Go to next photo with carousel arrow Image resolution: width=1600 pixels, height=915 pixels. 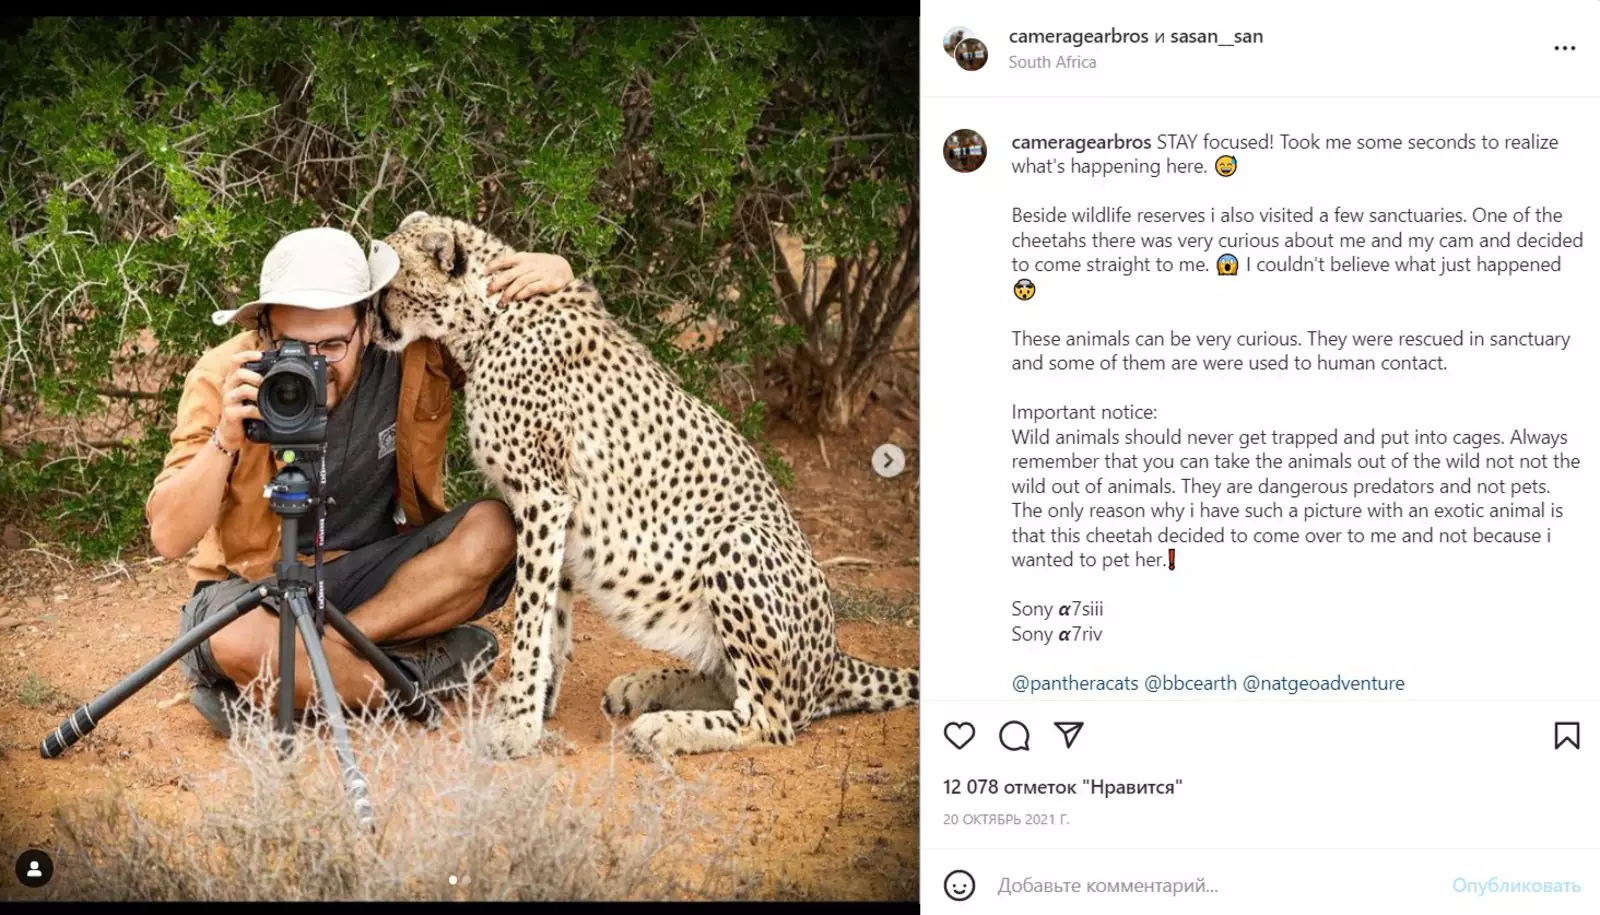coord(888,461)
